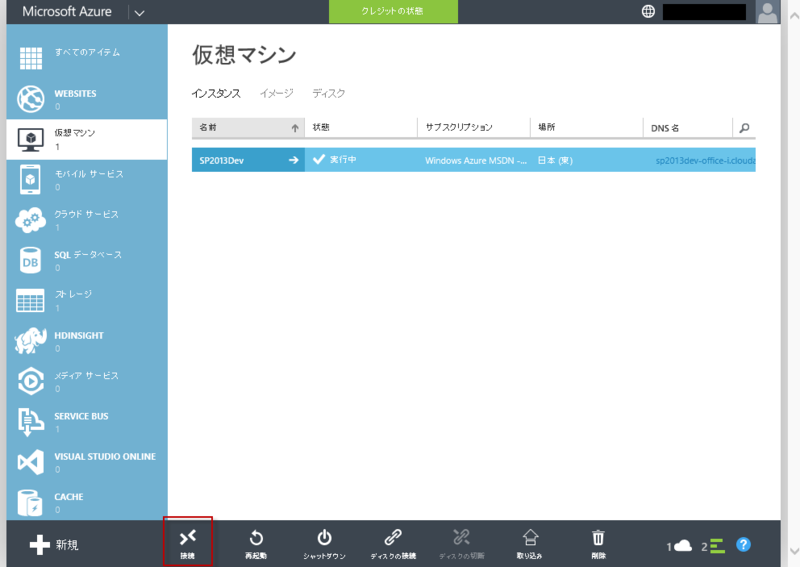Screen dimensions: 800x567
Task: Restart the VM with 再起動
Action: coord(256,544)
